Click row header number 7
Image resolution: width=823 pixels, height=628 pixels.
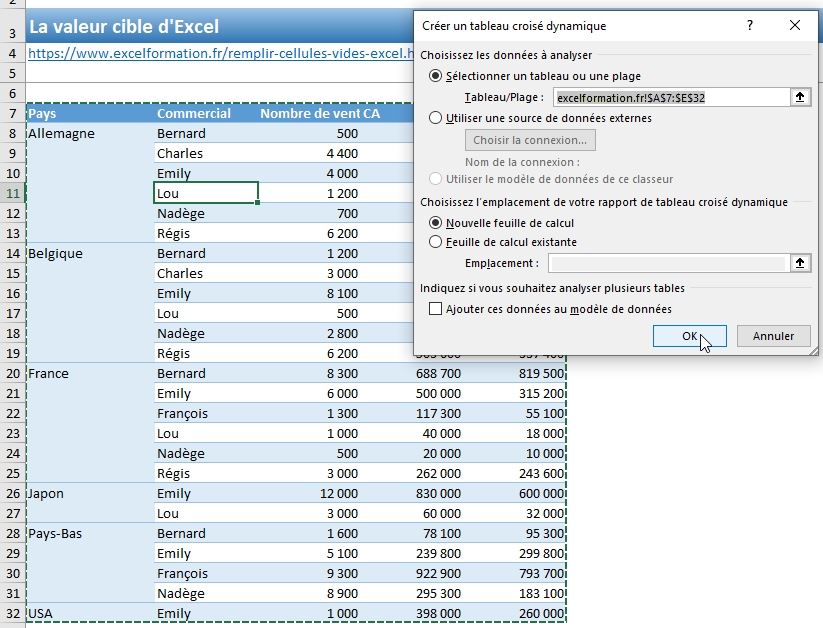[12, 113]
